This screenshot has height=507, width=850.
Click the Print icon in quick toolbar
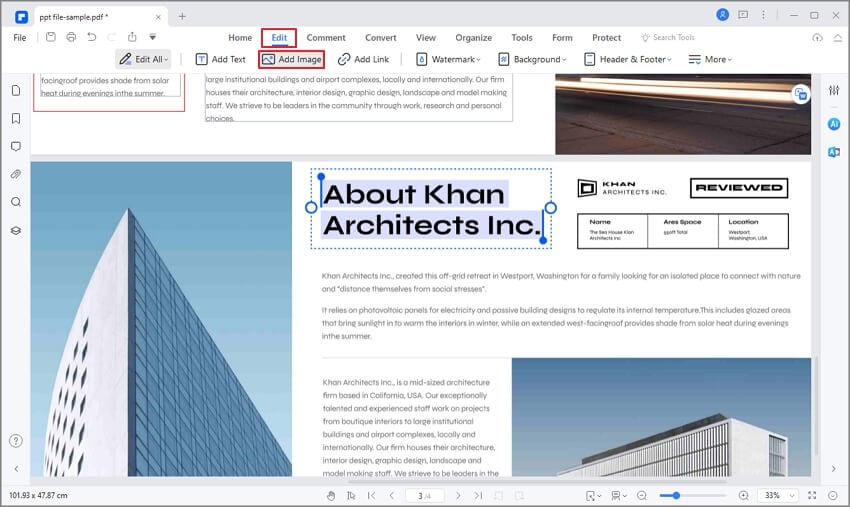coord(71,37)
